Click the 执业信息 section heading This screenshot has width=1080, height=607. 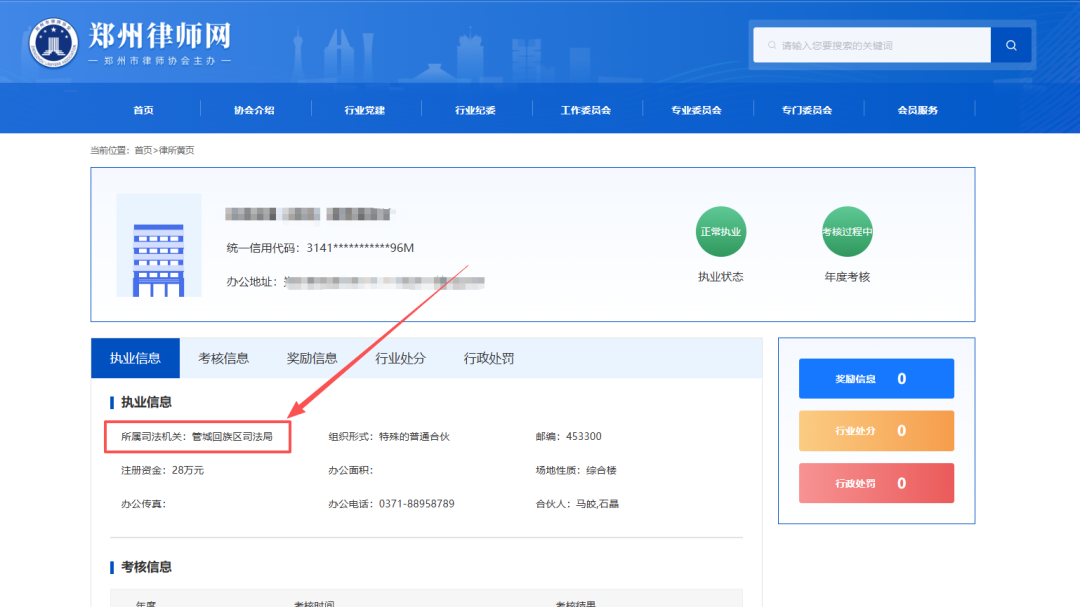click(x=146, y=402)
